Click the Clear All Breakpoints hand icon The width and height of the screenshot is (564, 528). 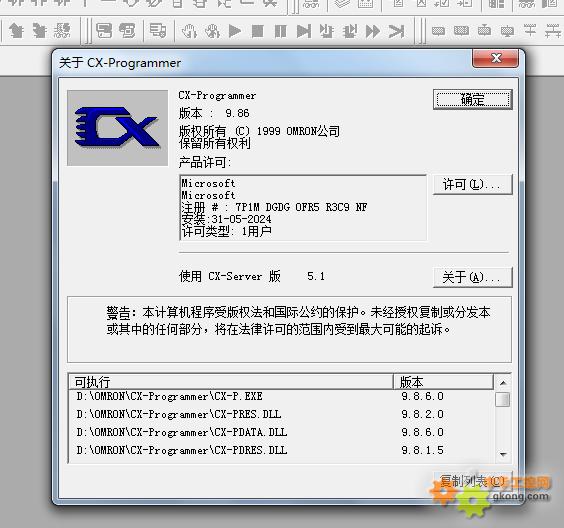[x=212, y=31]
